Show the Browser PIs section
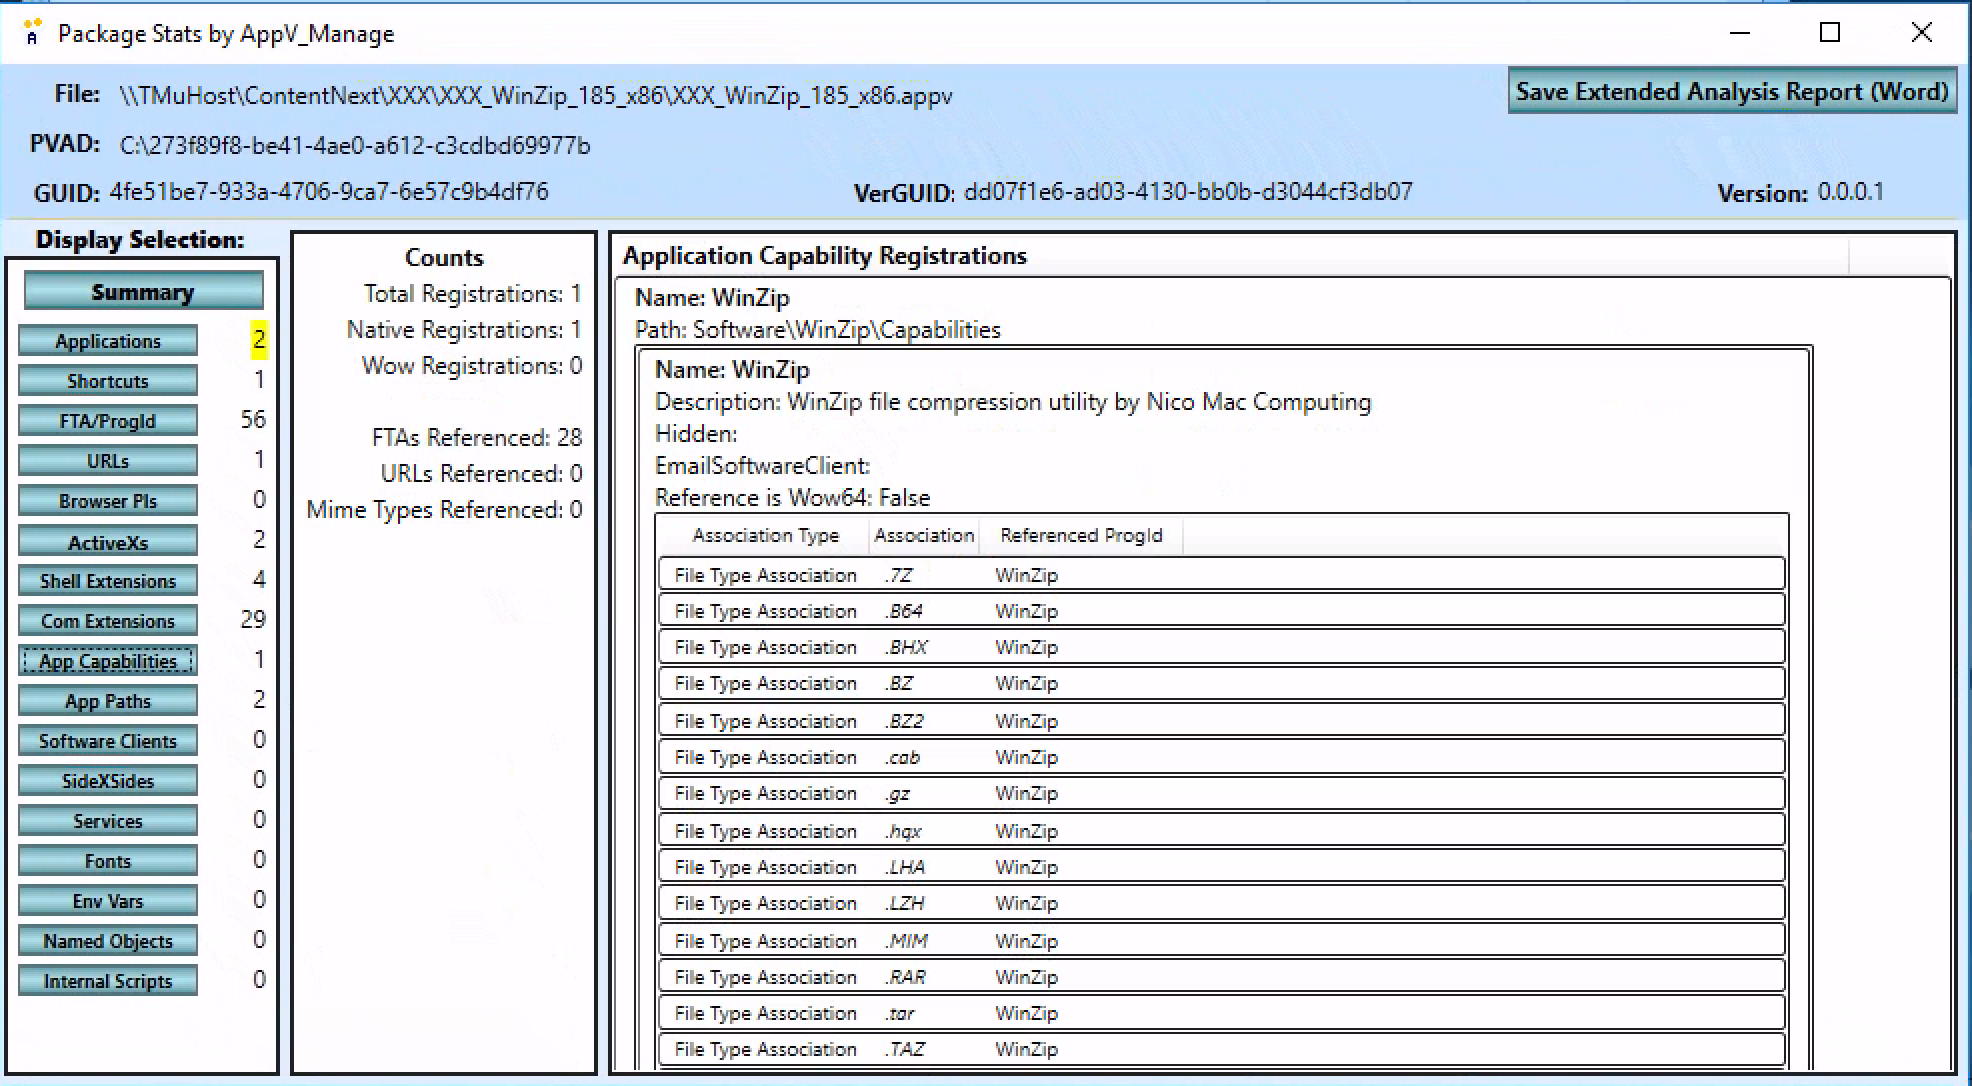This screenshot has width=1972, height=1086. tap(108, 500)
